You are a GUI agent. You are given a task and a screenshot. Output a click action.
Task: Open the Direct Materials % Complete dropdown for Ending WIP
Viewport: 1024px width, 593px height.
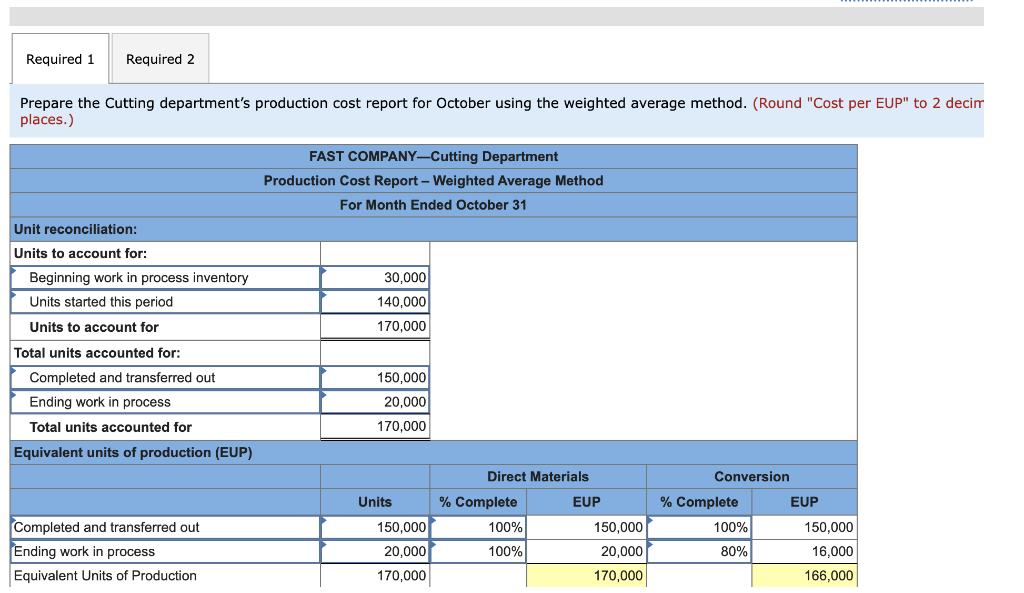(x=477, y=551)
